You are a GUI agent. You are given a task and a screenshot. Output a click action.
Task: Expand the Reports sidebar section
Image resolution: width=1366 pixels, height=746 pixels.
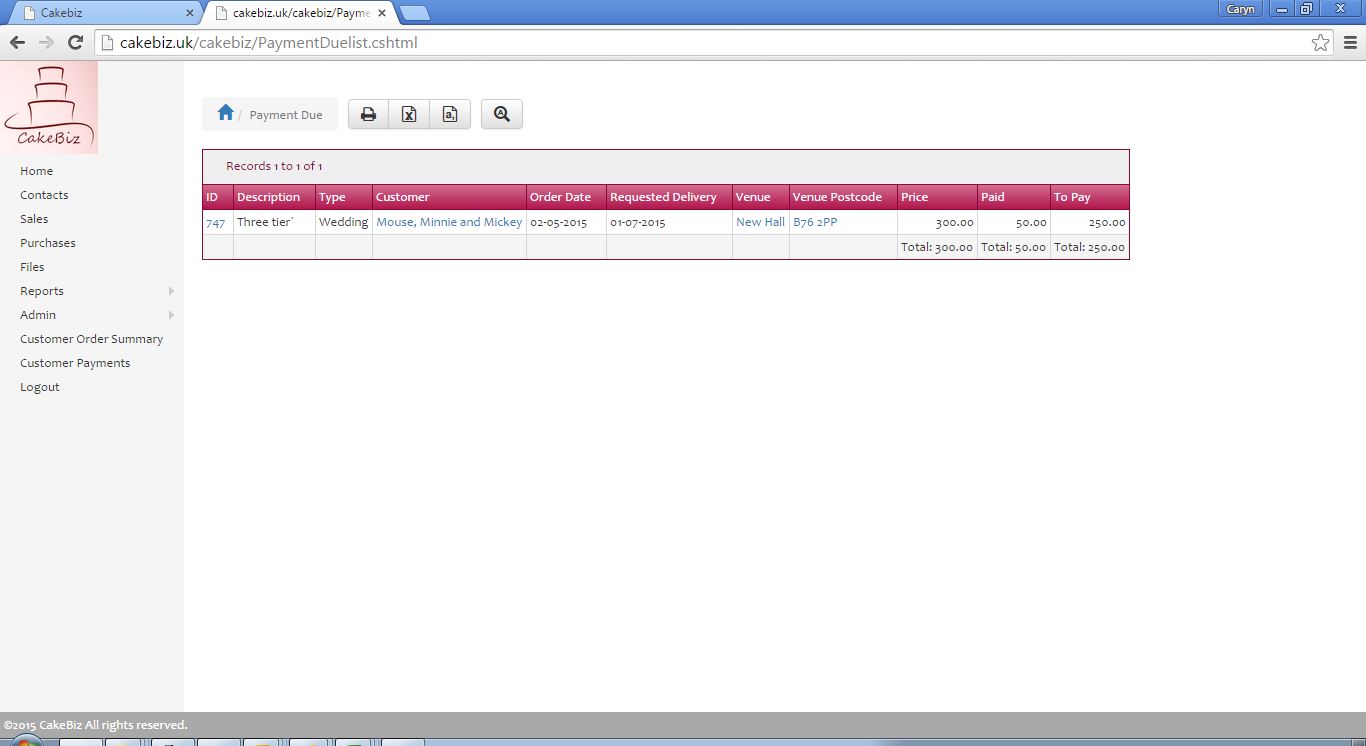tap(42, 290)
